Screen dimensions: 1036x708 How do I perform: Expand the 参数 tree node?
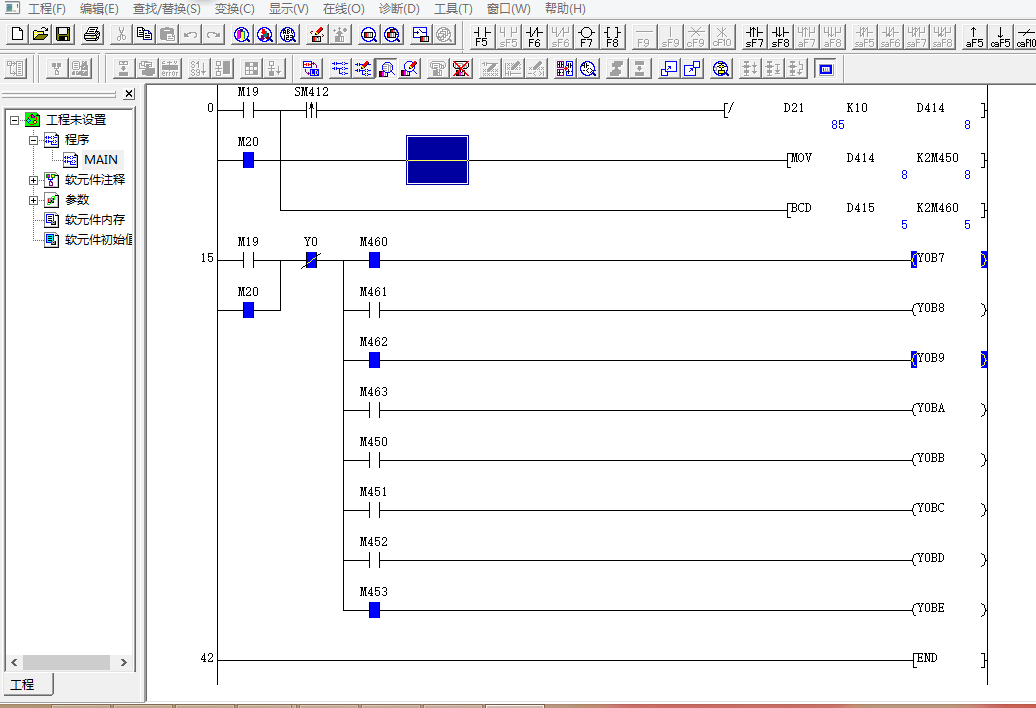point(34,200)
